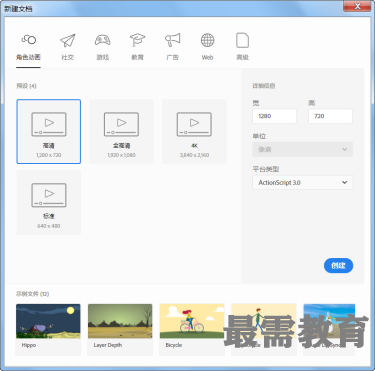Click the 高 height field showing 720
The width and height of the screenshot is (375, 371).
pyautogui.click(x=330, y=116)
